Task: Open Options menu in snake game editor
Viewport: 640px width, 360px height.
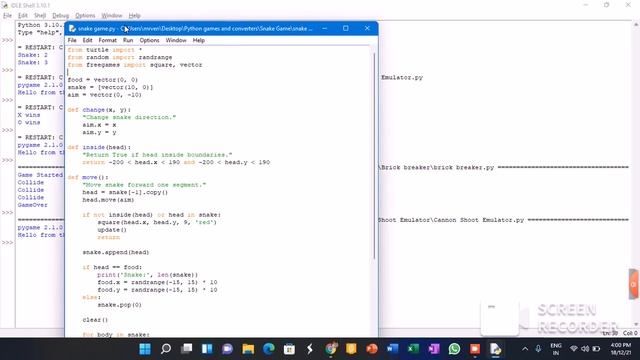Action: pos(149,40)
